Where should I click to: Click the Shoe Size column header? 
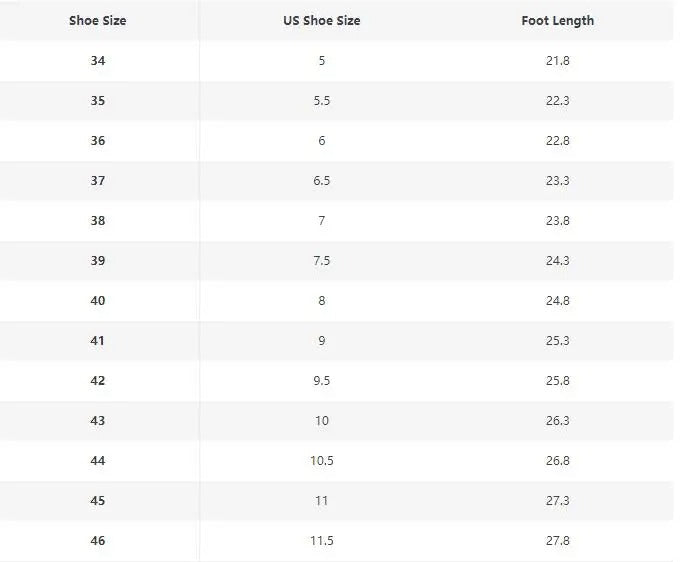coord(97,21)
